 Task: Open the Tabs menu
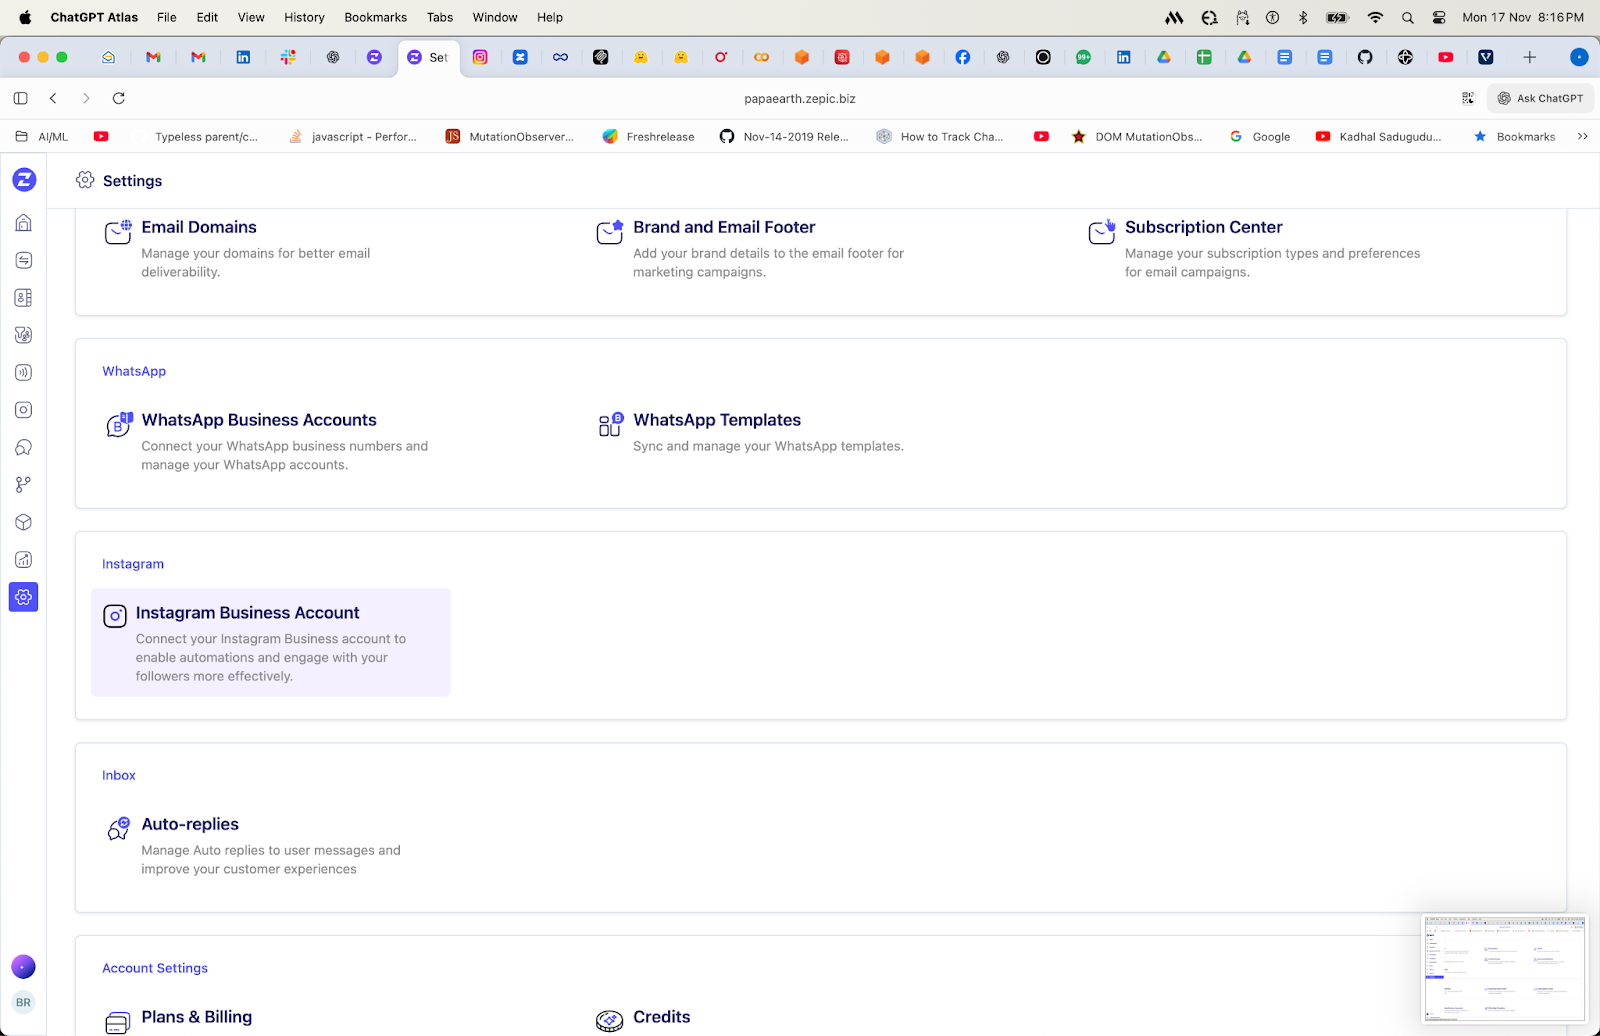click(x=440, y=17)
